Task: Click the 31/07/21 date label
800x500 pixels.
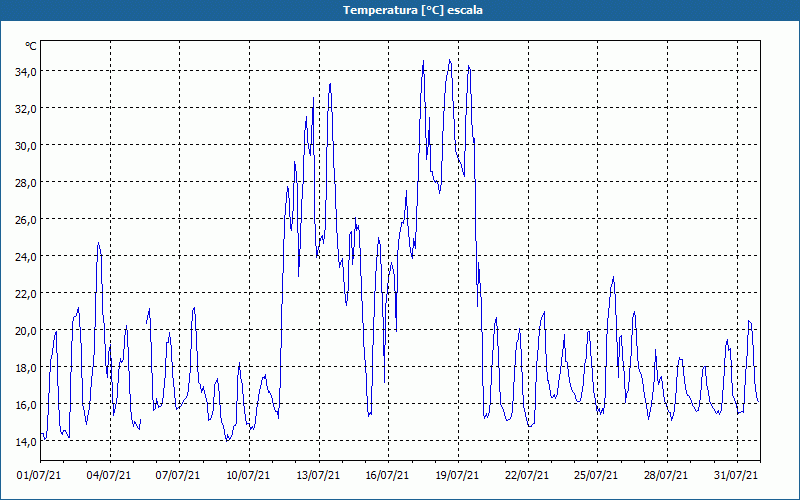Action: click(736, 476)
